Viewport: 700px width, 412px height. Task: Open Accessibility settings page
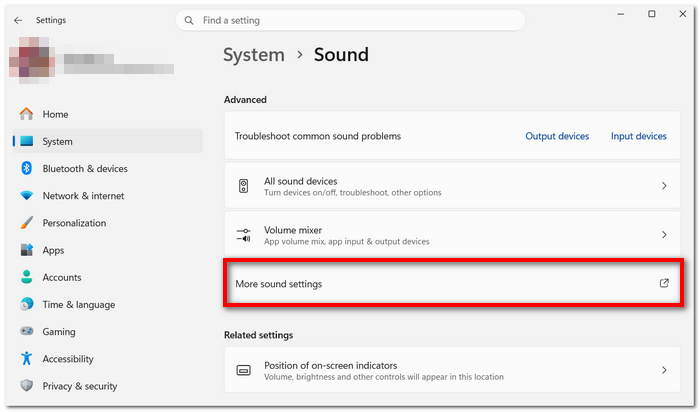(108, 359)
